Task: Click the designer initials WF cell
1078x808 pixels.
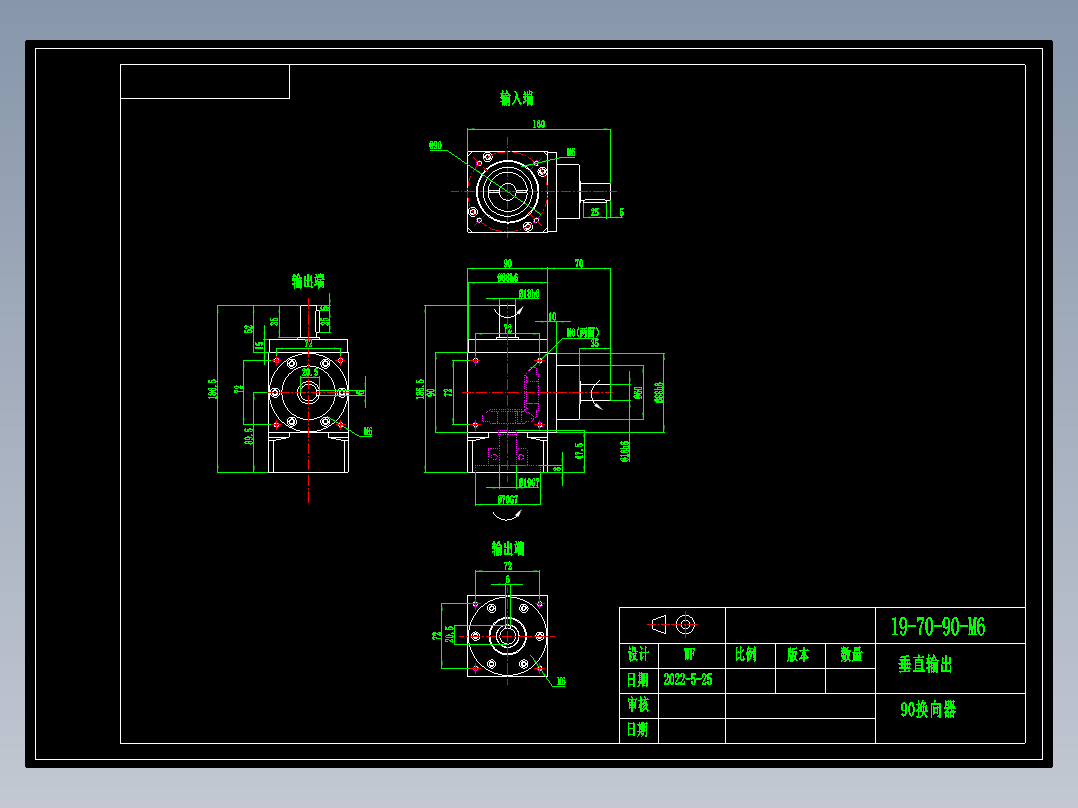Action: (x=690, y=655)
